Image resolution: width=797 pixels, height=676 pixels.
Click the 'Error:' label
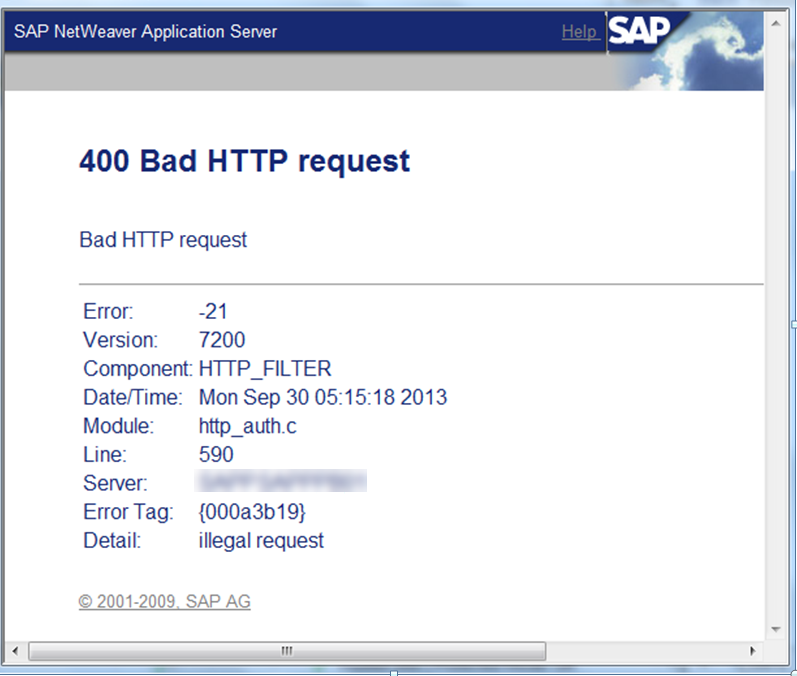click(x=108, y=312)
